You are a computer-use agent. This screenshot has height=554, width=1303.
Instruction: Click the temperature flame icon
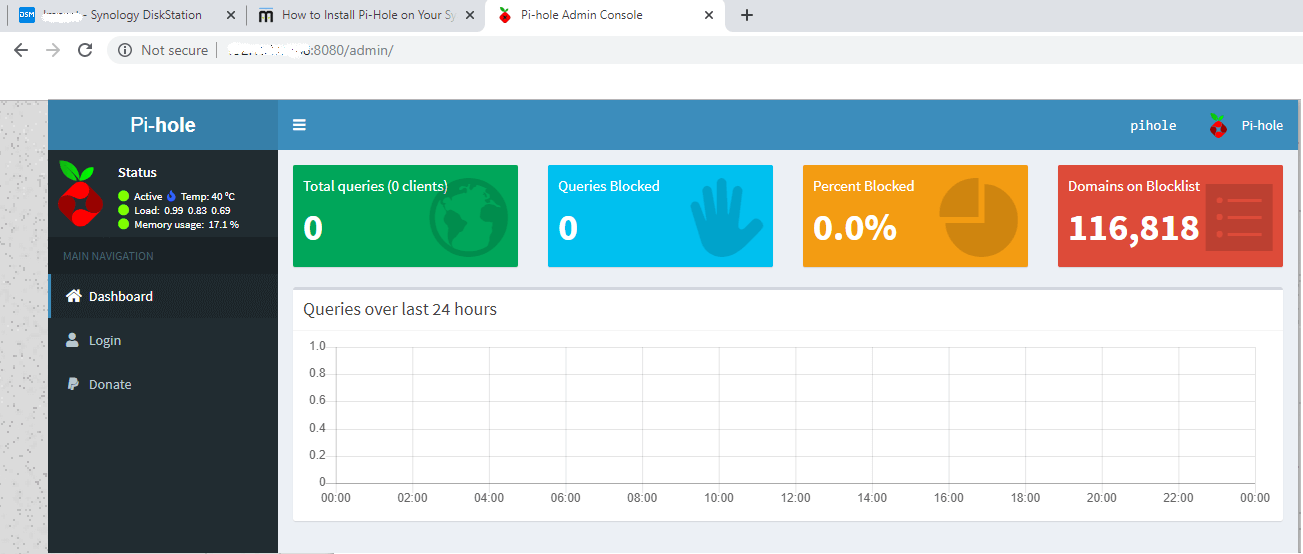click(171, 196)
